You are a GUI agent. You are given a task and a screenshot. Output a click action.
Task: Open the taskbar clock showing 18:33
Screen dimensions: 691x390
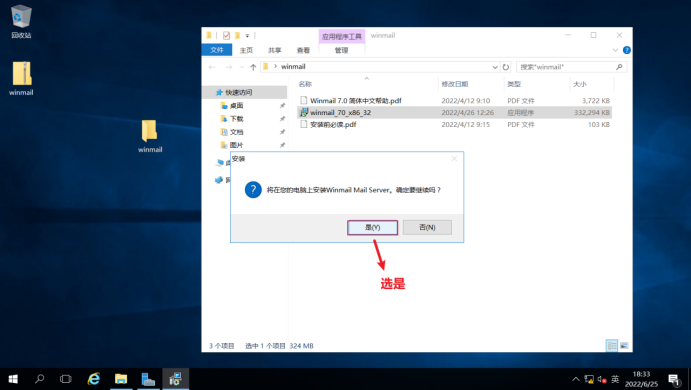pyautogui.click(x=641, y=379)
